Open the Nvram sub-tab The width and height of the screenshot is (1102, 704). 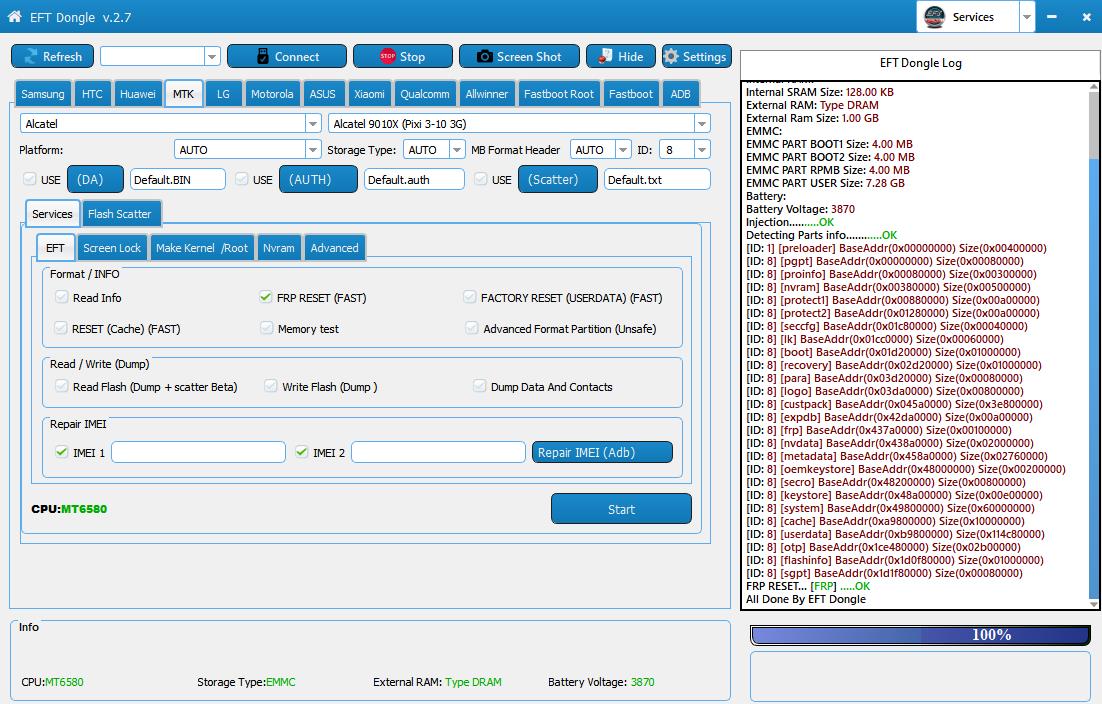pyautogui.click(x=278, y=247)
